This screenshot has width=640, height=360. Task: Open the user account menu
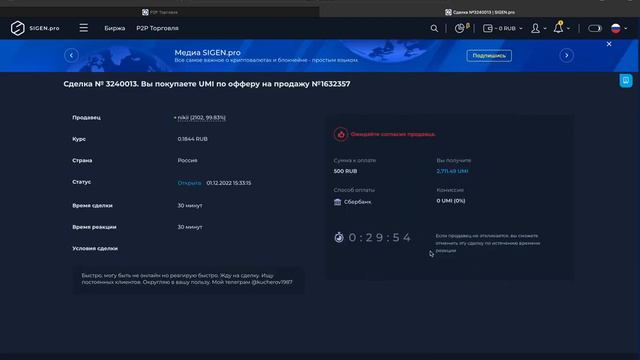(538, 28)
